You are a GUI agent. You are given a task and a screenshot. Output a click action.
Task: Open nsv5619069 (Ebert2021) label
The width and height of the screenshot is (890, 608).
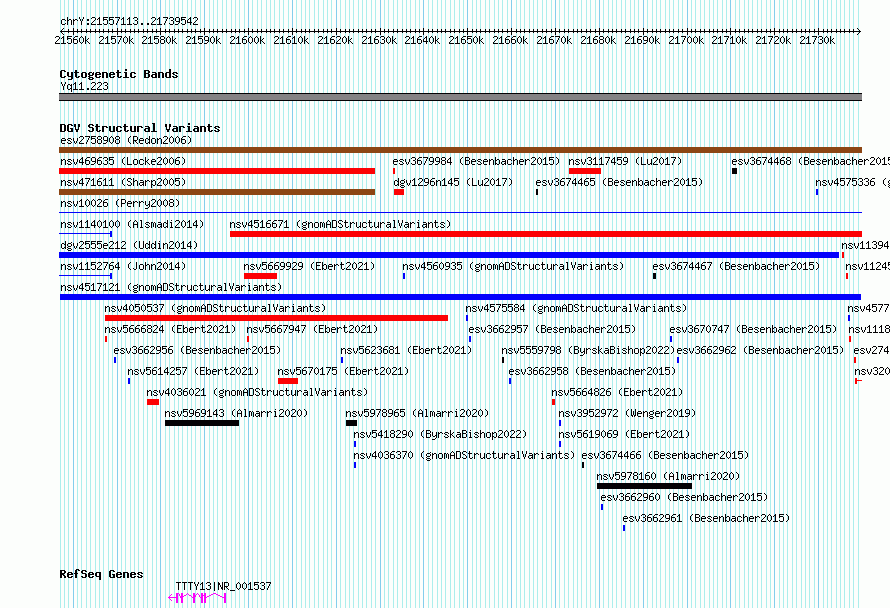click(624, 434)
